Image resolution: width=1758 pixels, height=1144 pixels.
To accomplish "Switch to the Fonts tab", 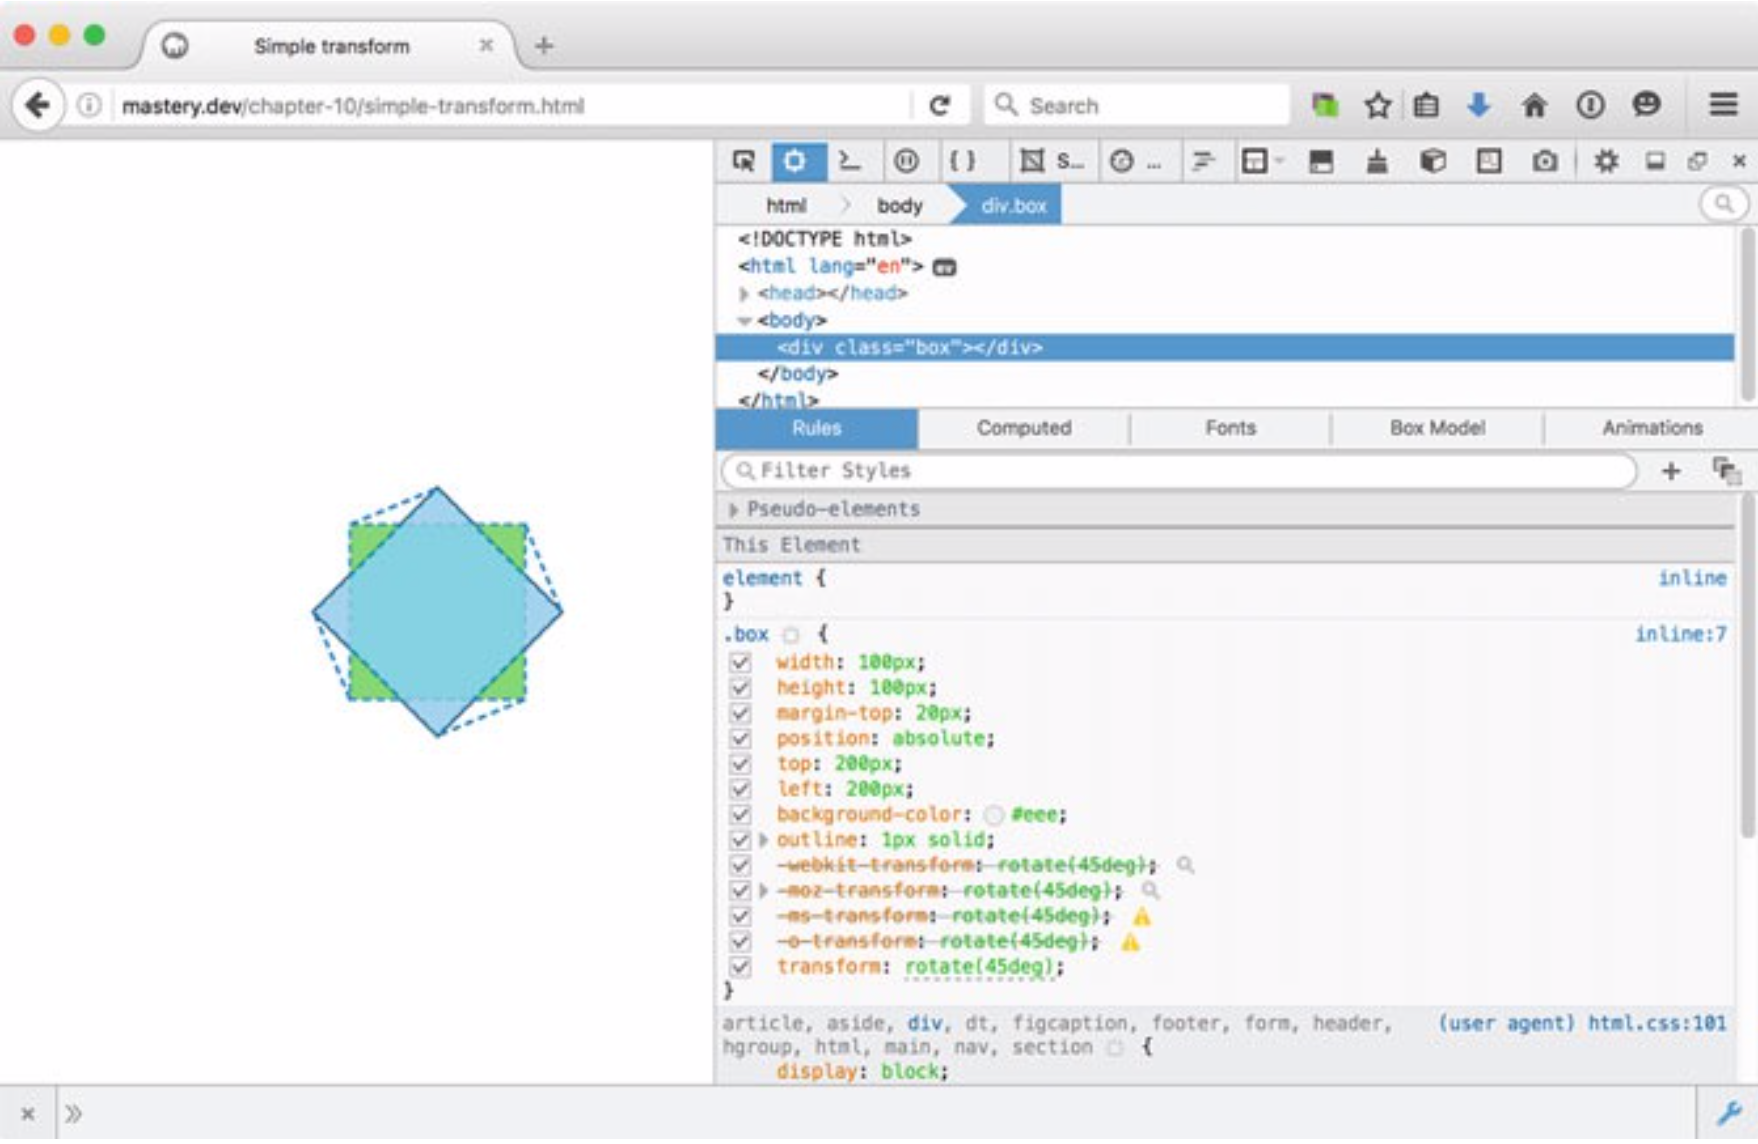I will [1230, 428].
